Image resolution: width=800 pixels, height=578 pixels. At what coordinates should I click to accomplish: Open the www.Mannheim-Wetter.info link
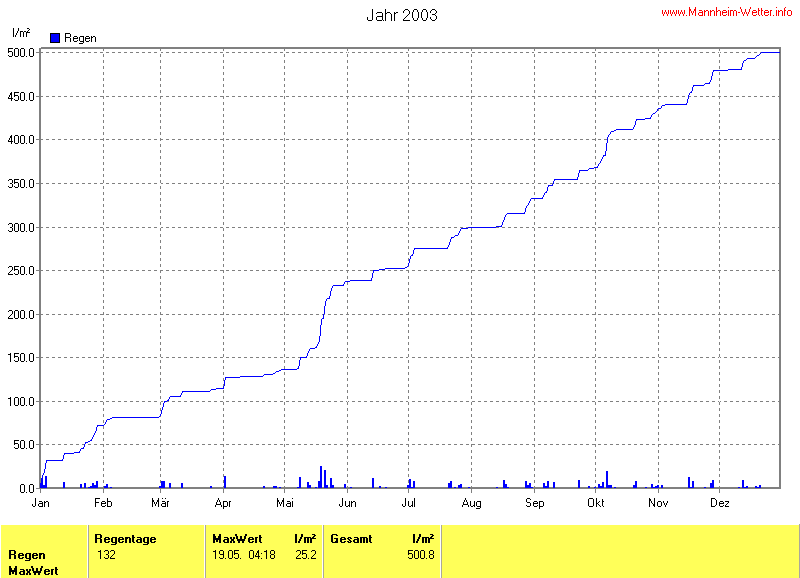(727, 12)
